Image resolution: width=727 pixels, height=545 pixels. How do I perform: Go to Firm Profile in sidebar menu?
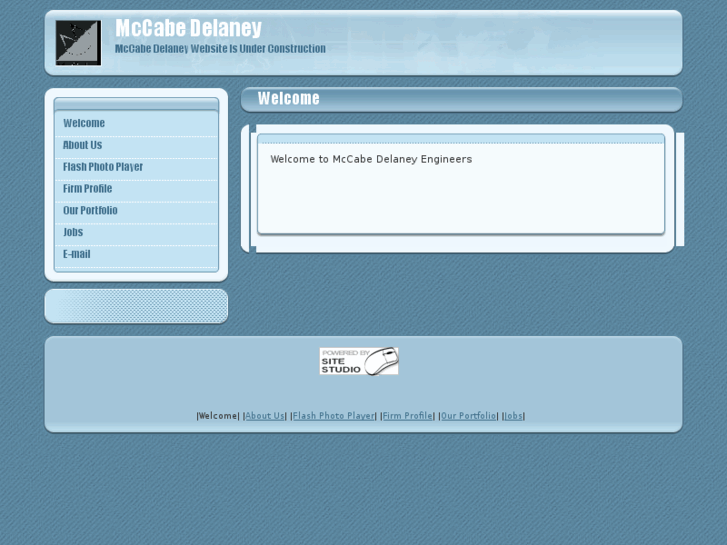pos(88,189)
